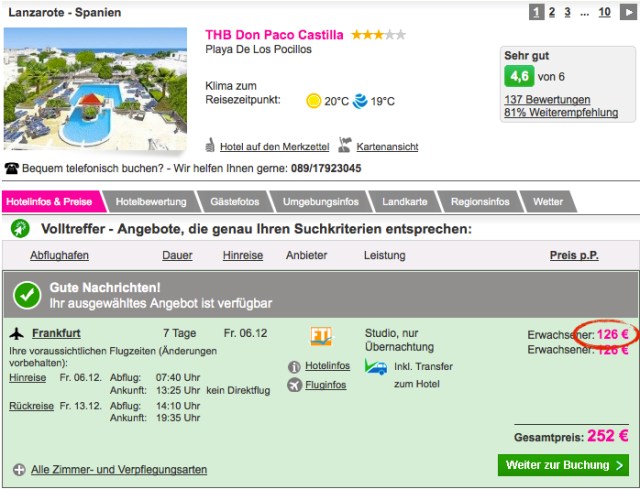The image size is (640, 489).
Task: Switch to the Hotelbewertung tab
Action: [151, 202]
